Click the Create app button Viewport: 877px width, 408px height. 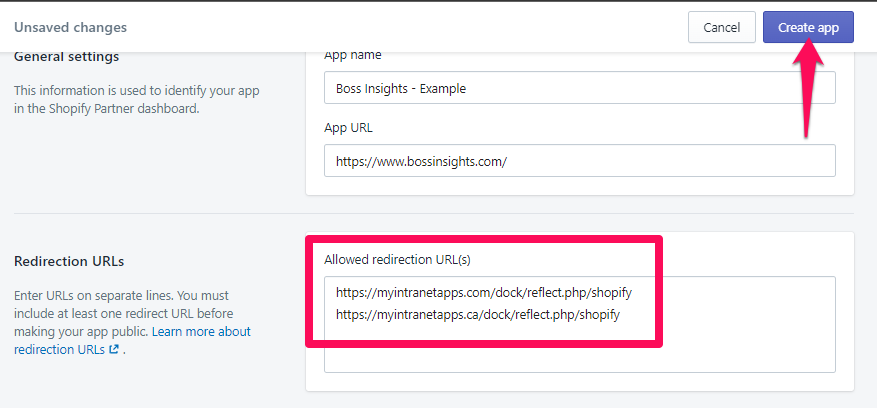coord(807,27)
